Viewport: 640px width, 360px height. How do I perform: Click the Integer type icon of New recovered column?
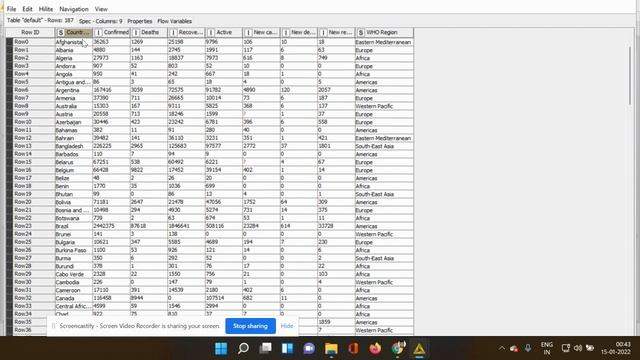pos(323,33)
